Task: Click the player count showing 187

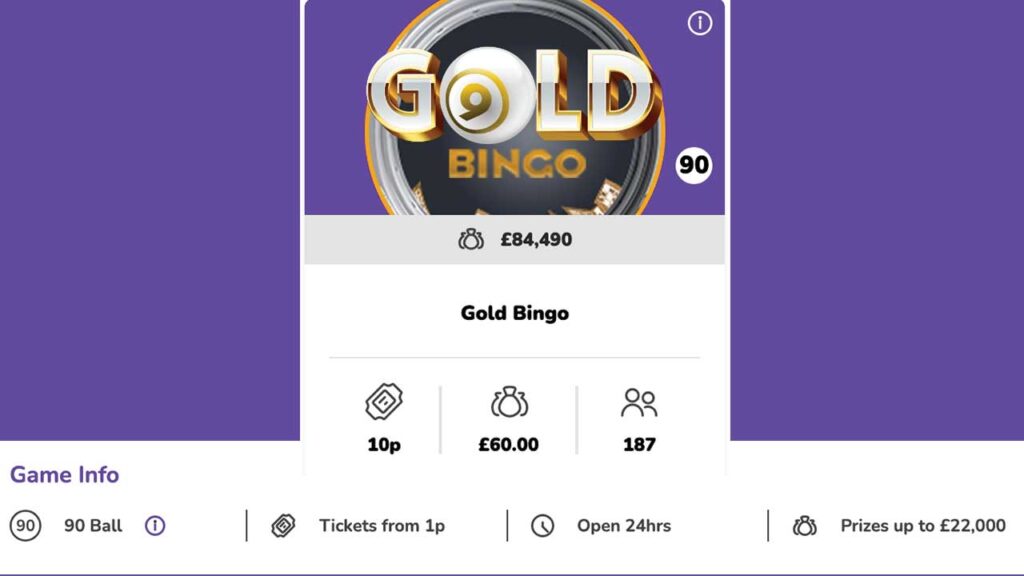Action: [x=640, y=445]
